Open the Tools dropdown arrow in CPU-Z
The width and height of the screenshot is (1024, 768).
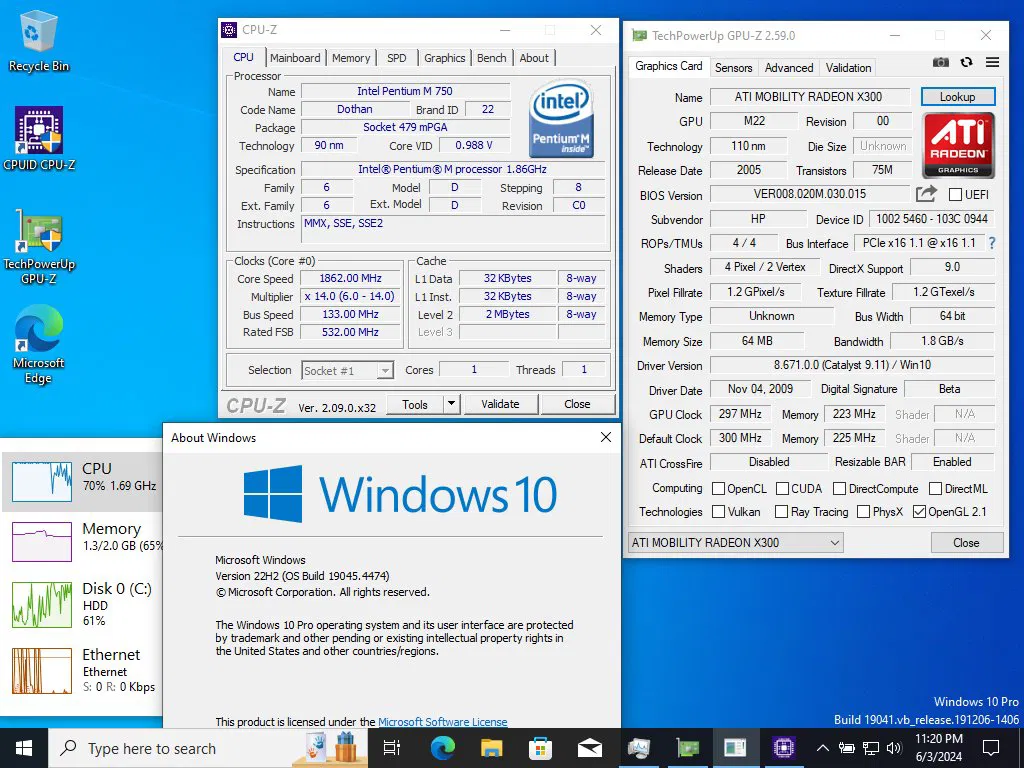click(x=451, y=404)
